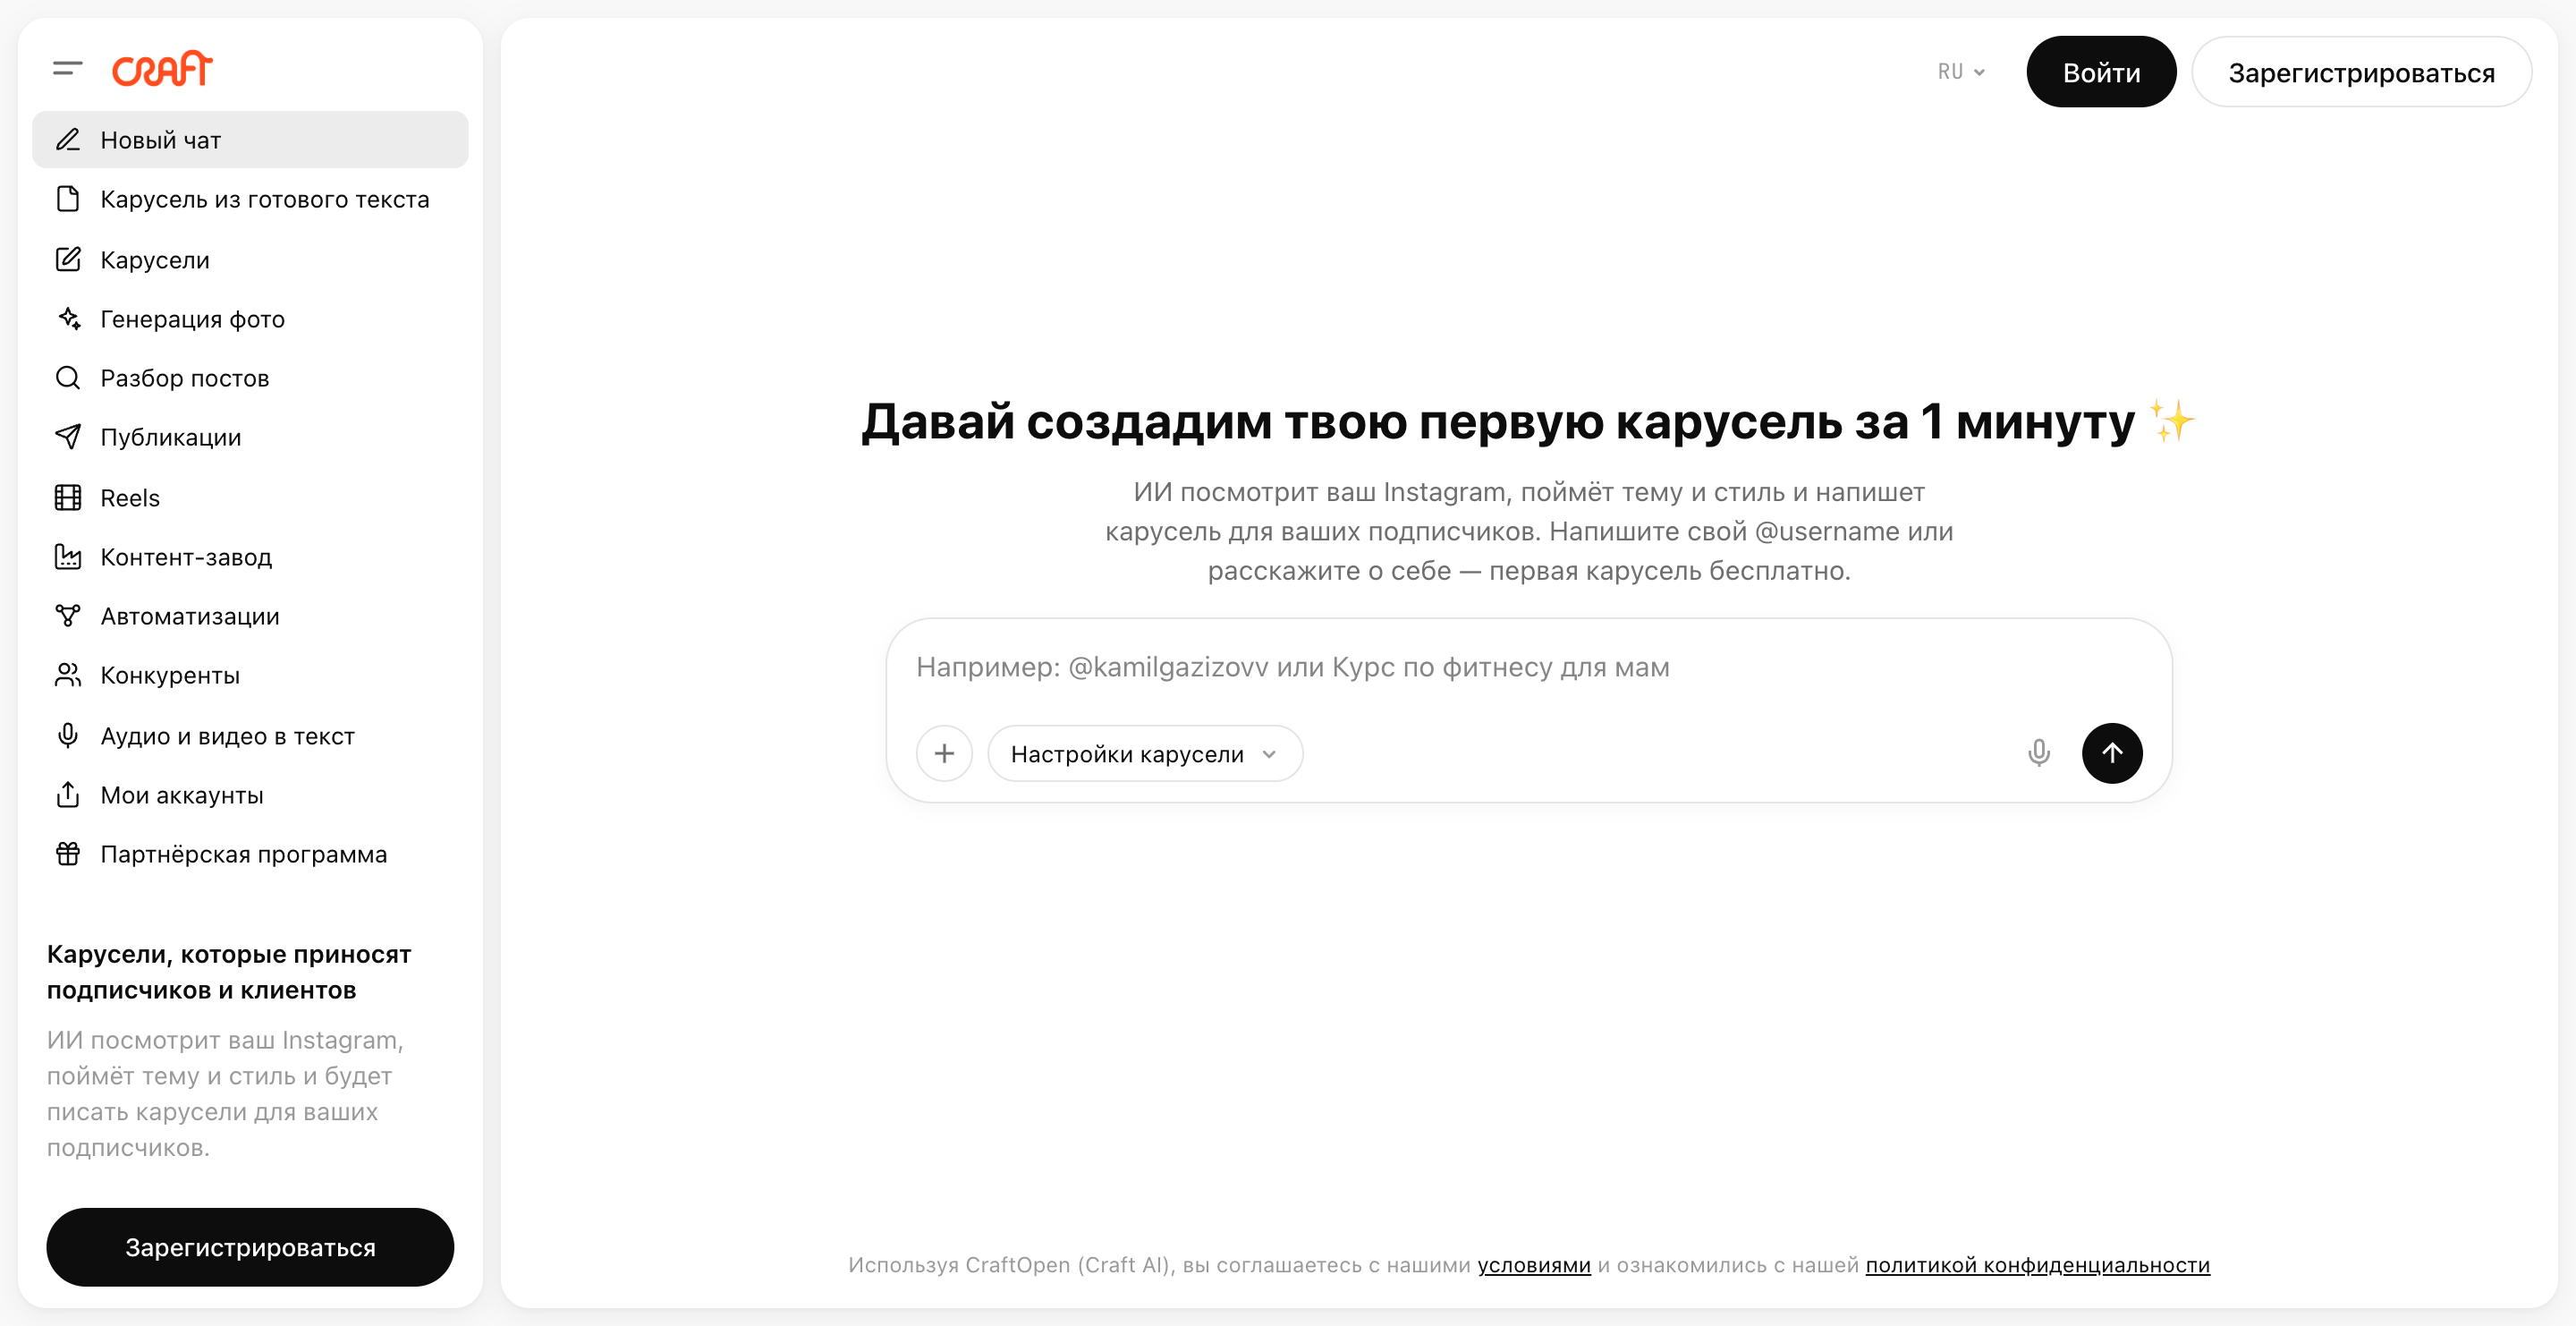This screenshot has width=2576, height=1326.
Task: Click the magnifier icon for Разбор постов
Action: 68,378
